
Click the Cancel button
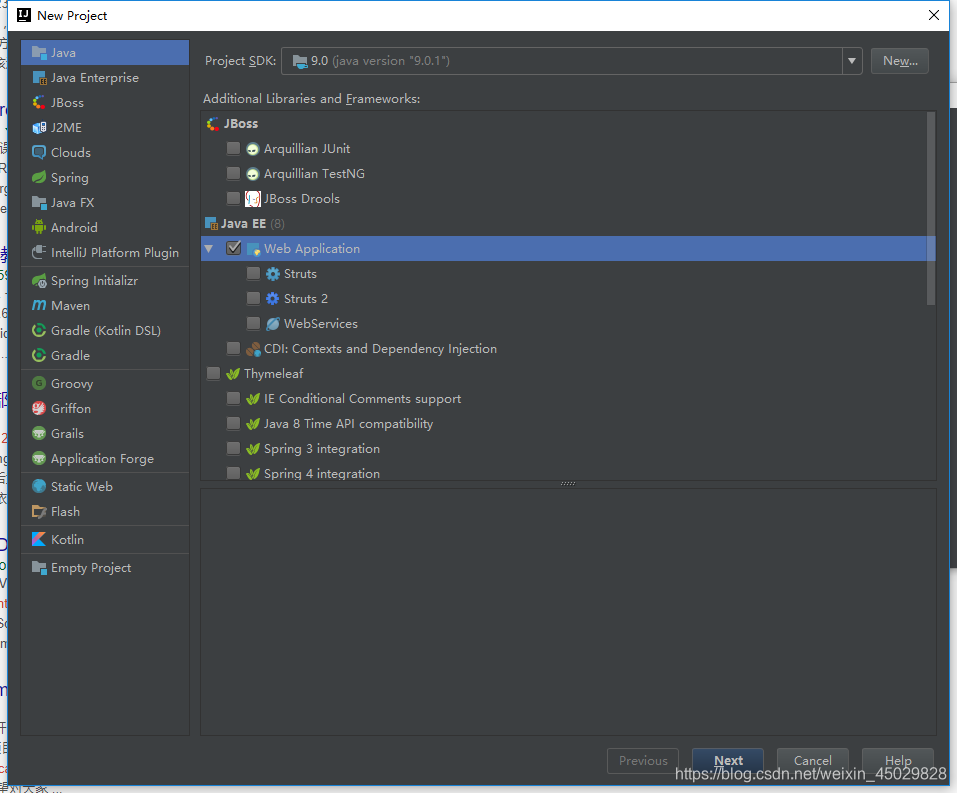coord(812,761)
